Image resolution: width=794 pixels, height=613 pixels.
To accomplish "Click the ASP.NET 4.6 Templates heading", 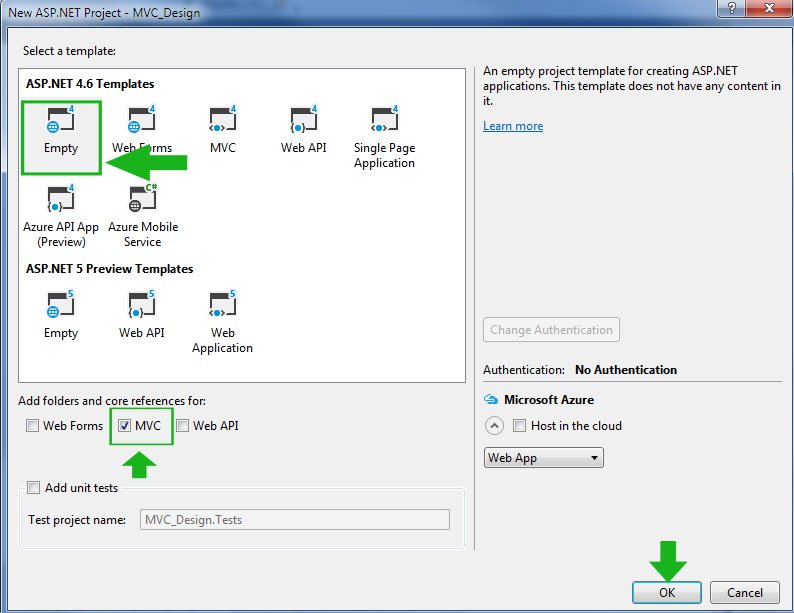I will (x=90, y=84).
